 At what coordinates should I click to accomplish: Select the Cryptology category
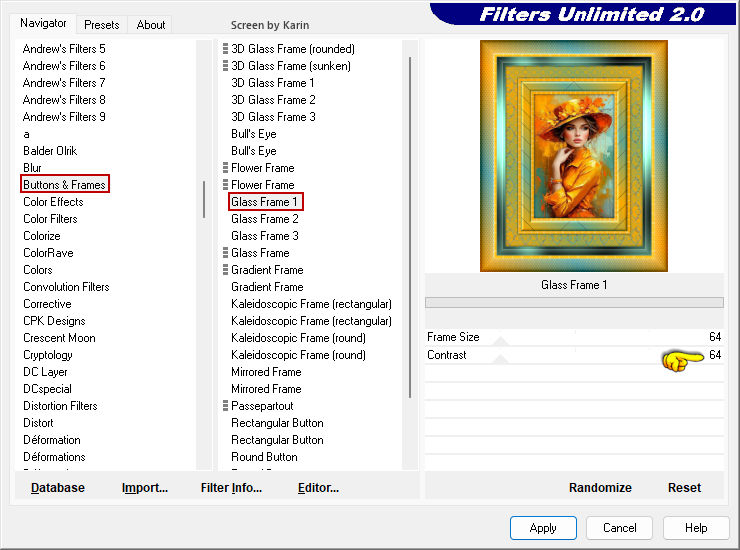click(x=48, y=355)
